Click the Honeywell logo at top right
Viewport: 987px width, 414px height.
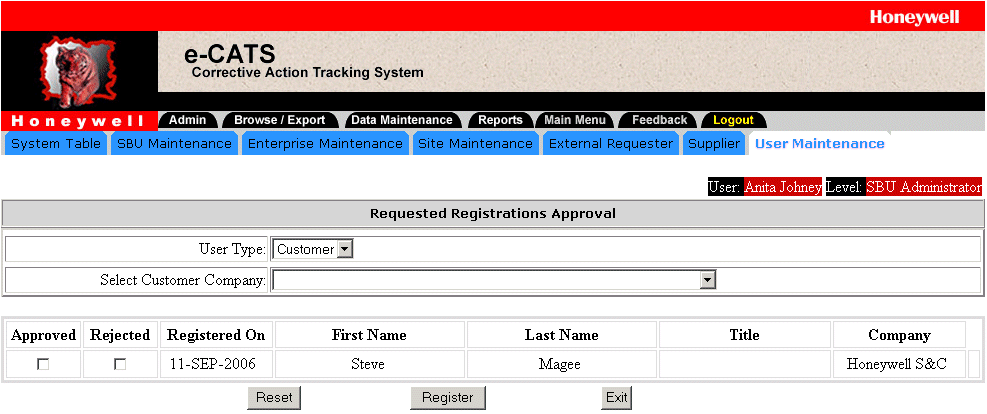tap(914, 17)
